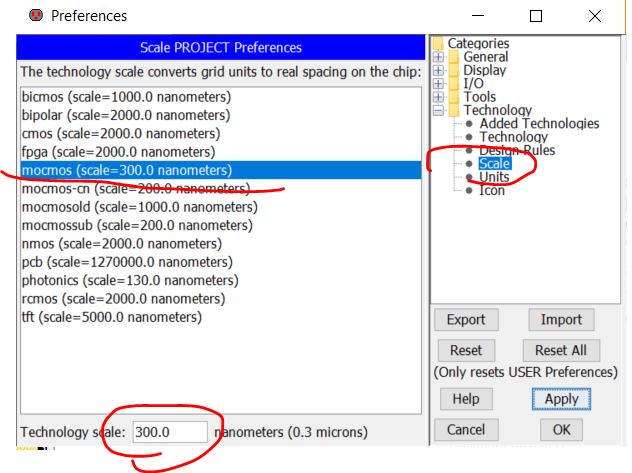Select the photonics technology entry
Screen dimensions: 632x473
tap(127, 281)
